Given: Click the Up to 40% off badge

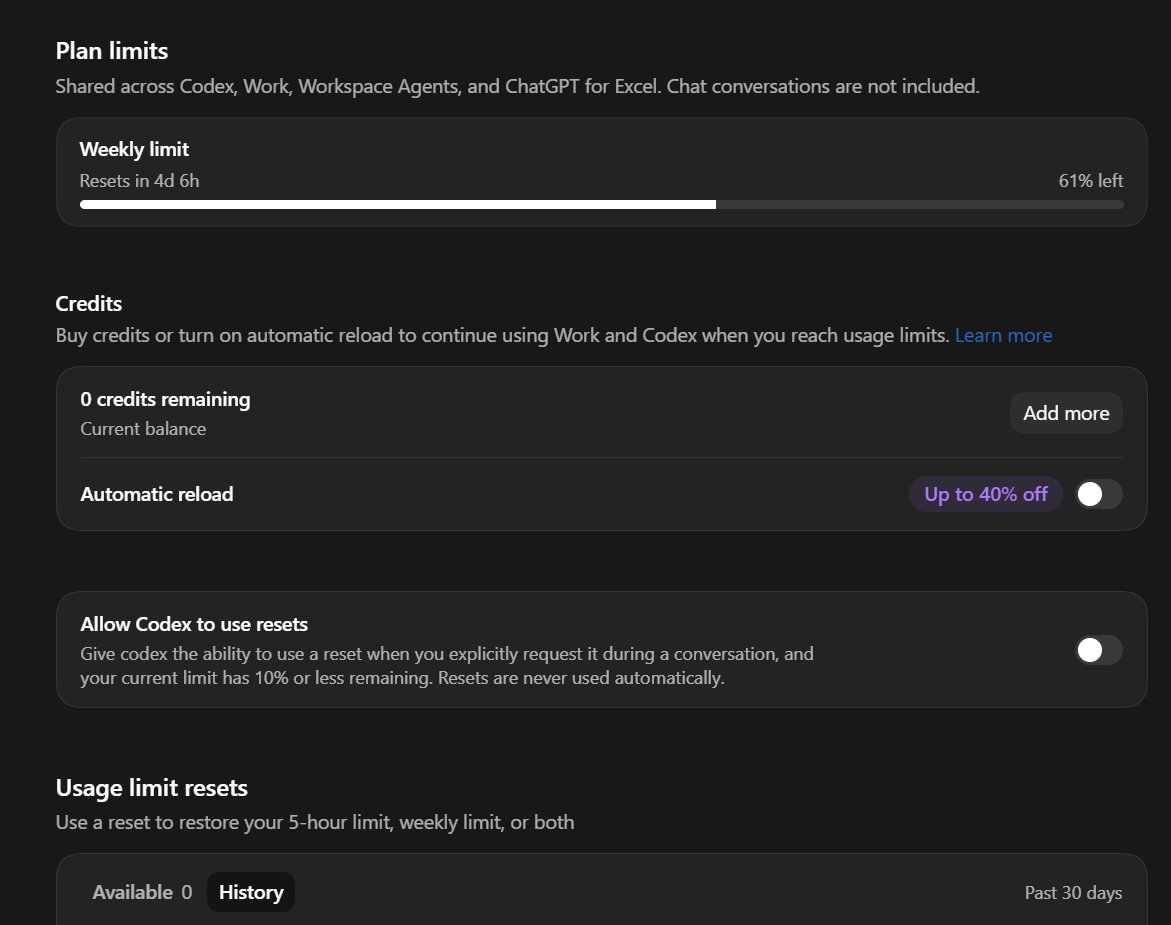Looking at the screenshot, I should pos(986,494).
